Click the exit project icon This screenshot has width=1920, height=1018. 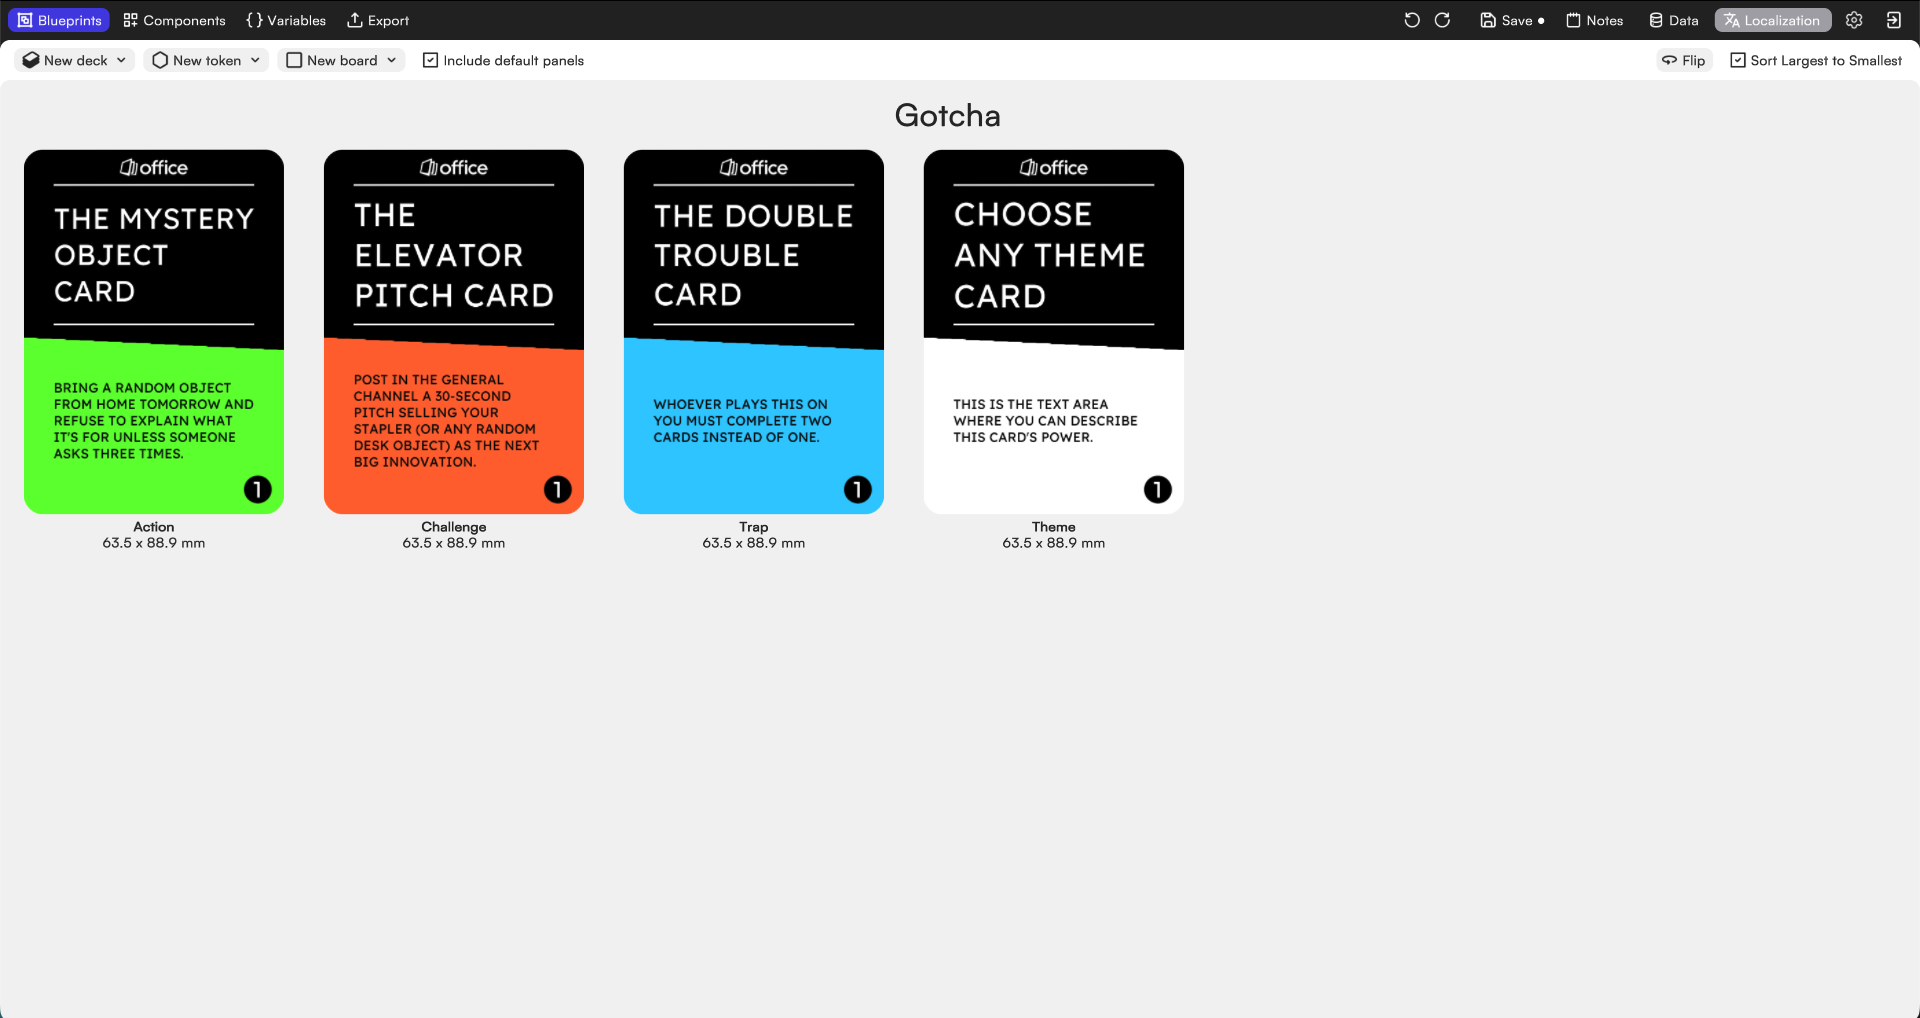pyautogui.click(x=1893, y=20)
